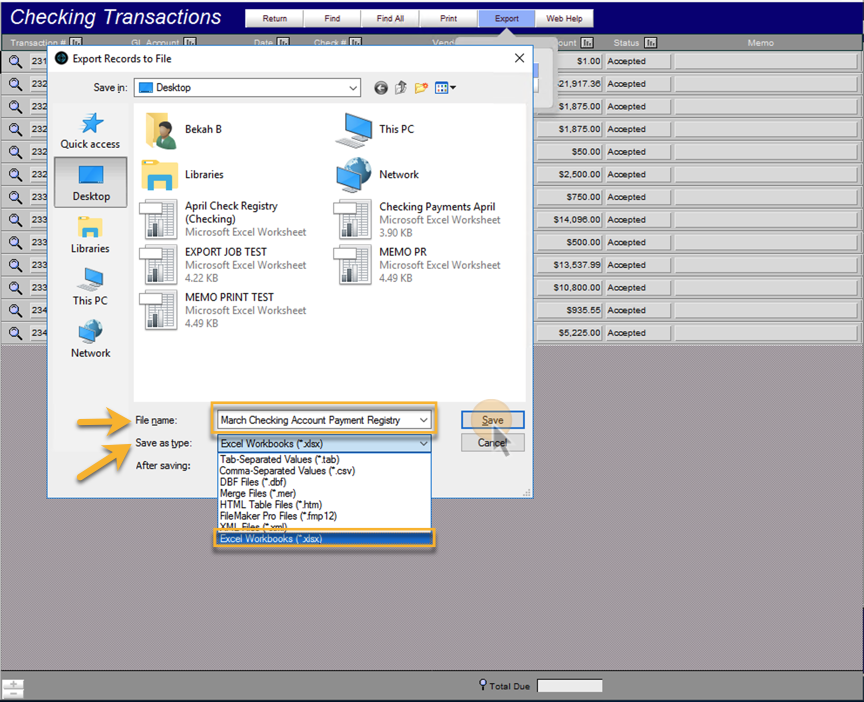Select Quick access in the sidebar
Screen dimensions: 864x702
[90, 131]
